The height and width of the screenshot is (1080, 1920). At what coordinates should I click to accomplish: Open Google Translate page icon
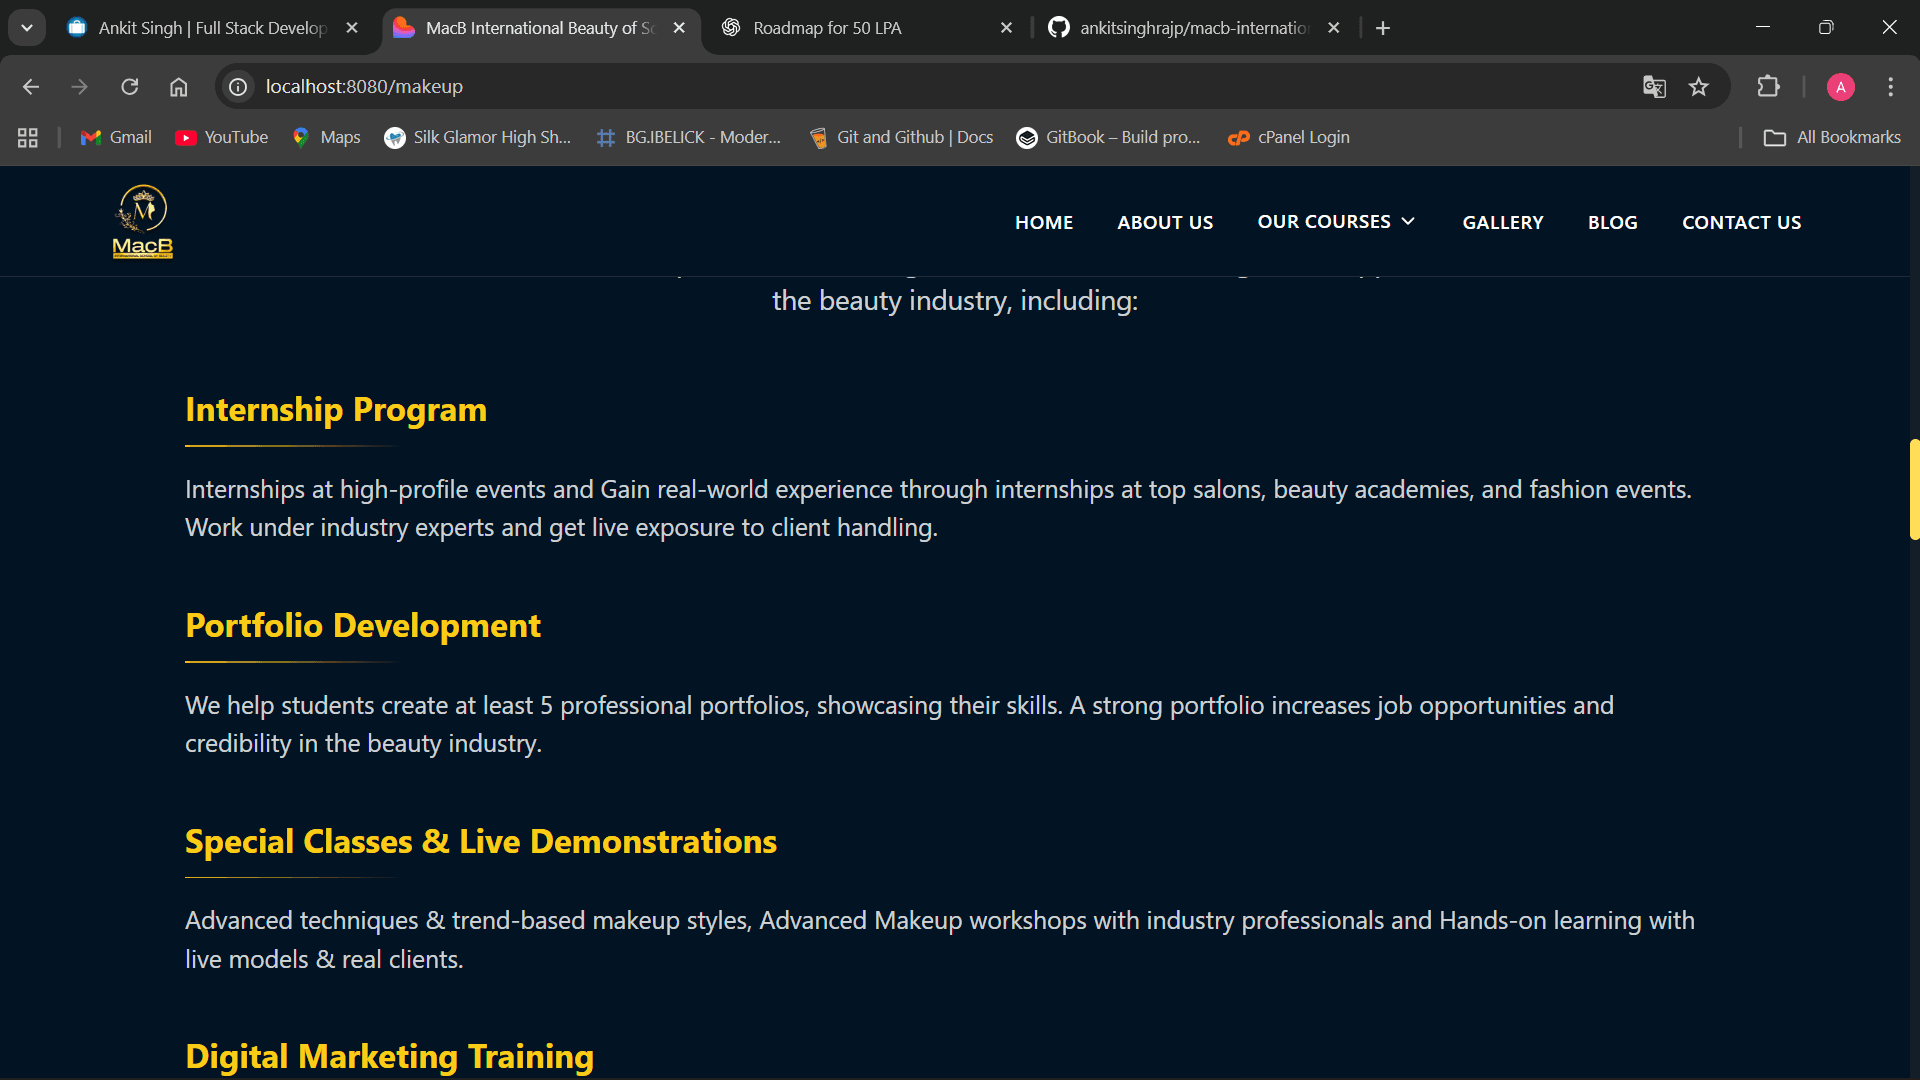[1654, 87]
